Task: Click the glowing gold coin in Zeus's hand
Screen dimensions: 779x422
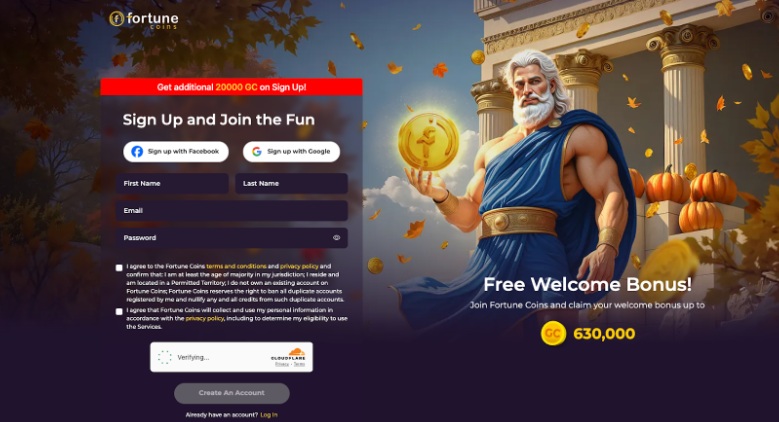Action: 429,142
